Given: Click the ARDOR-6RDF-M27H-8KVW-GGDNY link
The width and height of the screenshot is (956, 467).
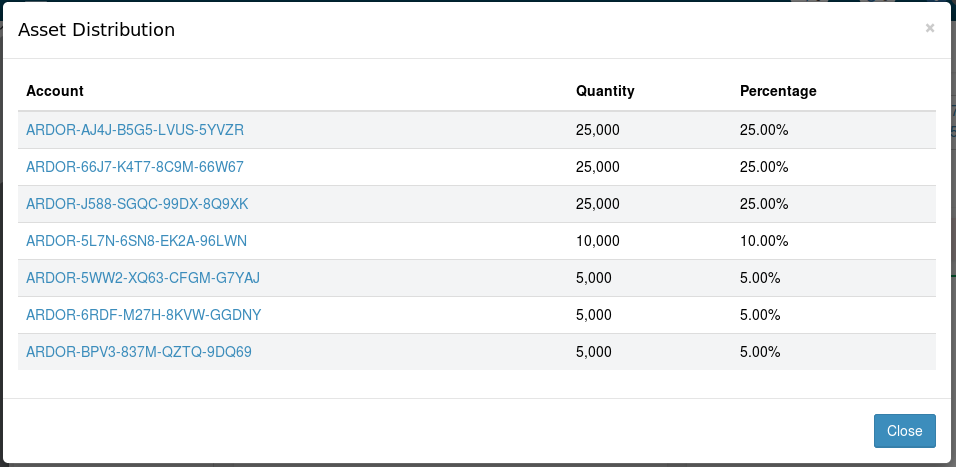Looking at the screenshot, I should coord(143,315).
